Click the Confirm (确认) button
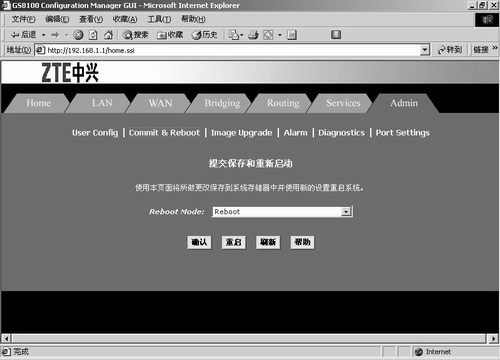This screenshot has height=360, width=500. [199, 242]
